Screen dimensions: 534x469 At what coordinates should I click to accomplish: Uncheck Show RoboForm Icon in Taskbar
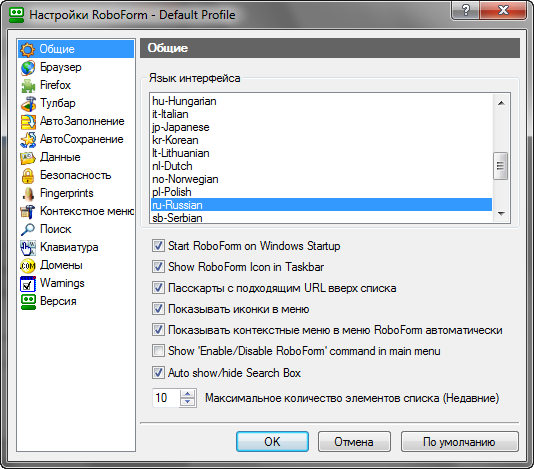[158, 267]
